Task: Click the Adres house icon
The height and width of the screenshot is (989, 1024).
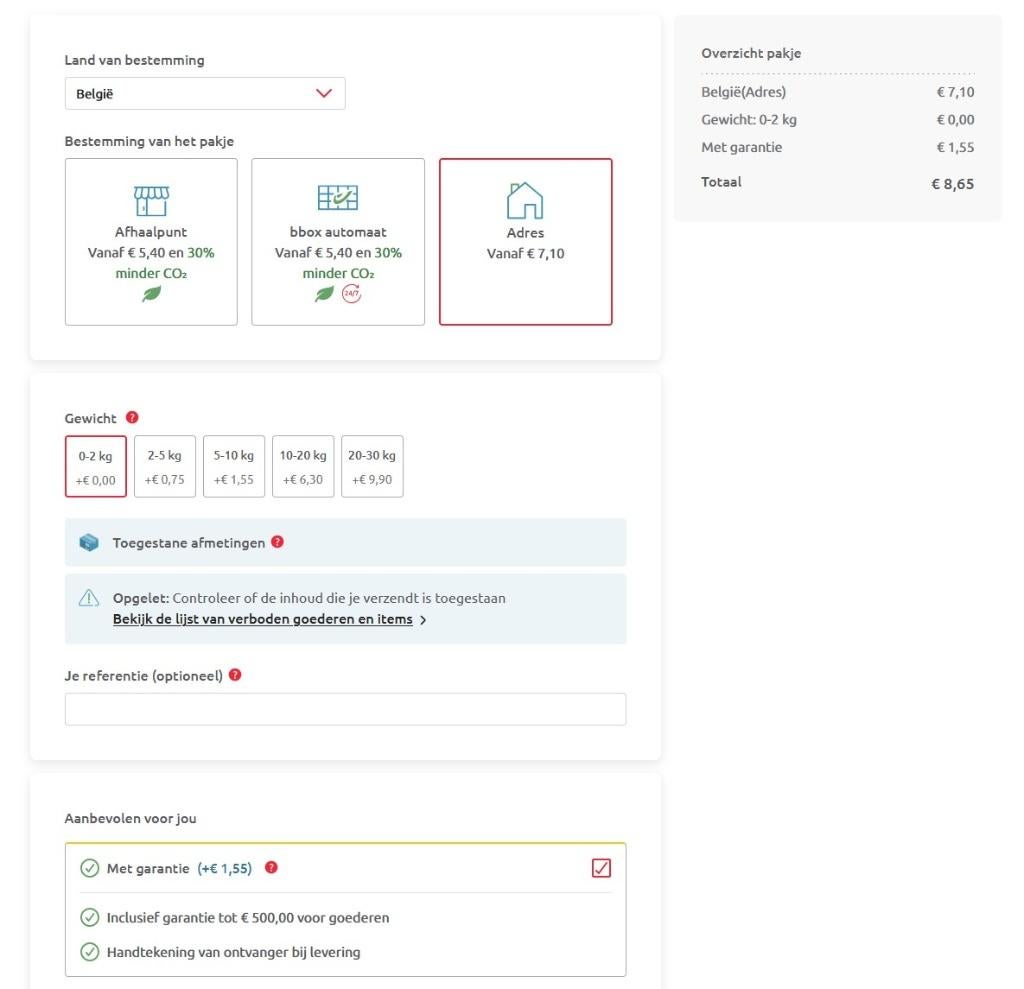Action: [525, 200]
